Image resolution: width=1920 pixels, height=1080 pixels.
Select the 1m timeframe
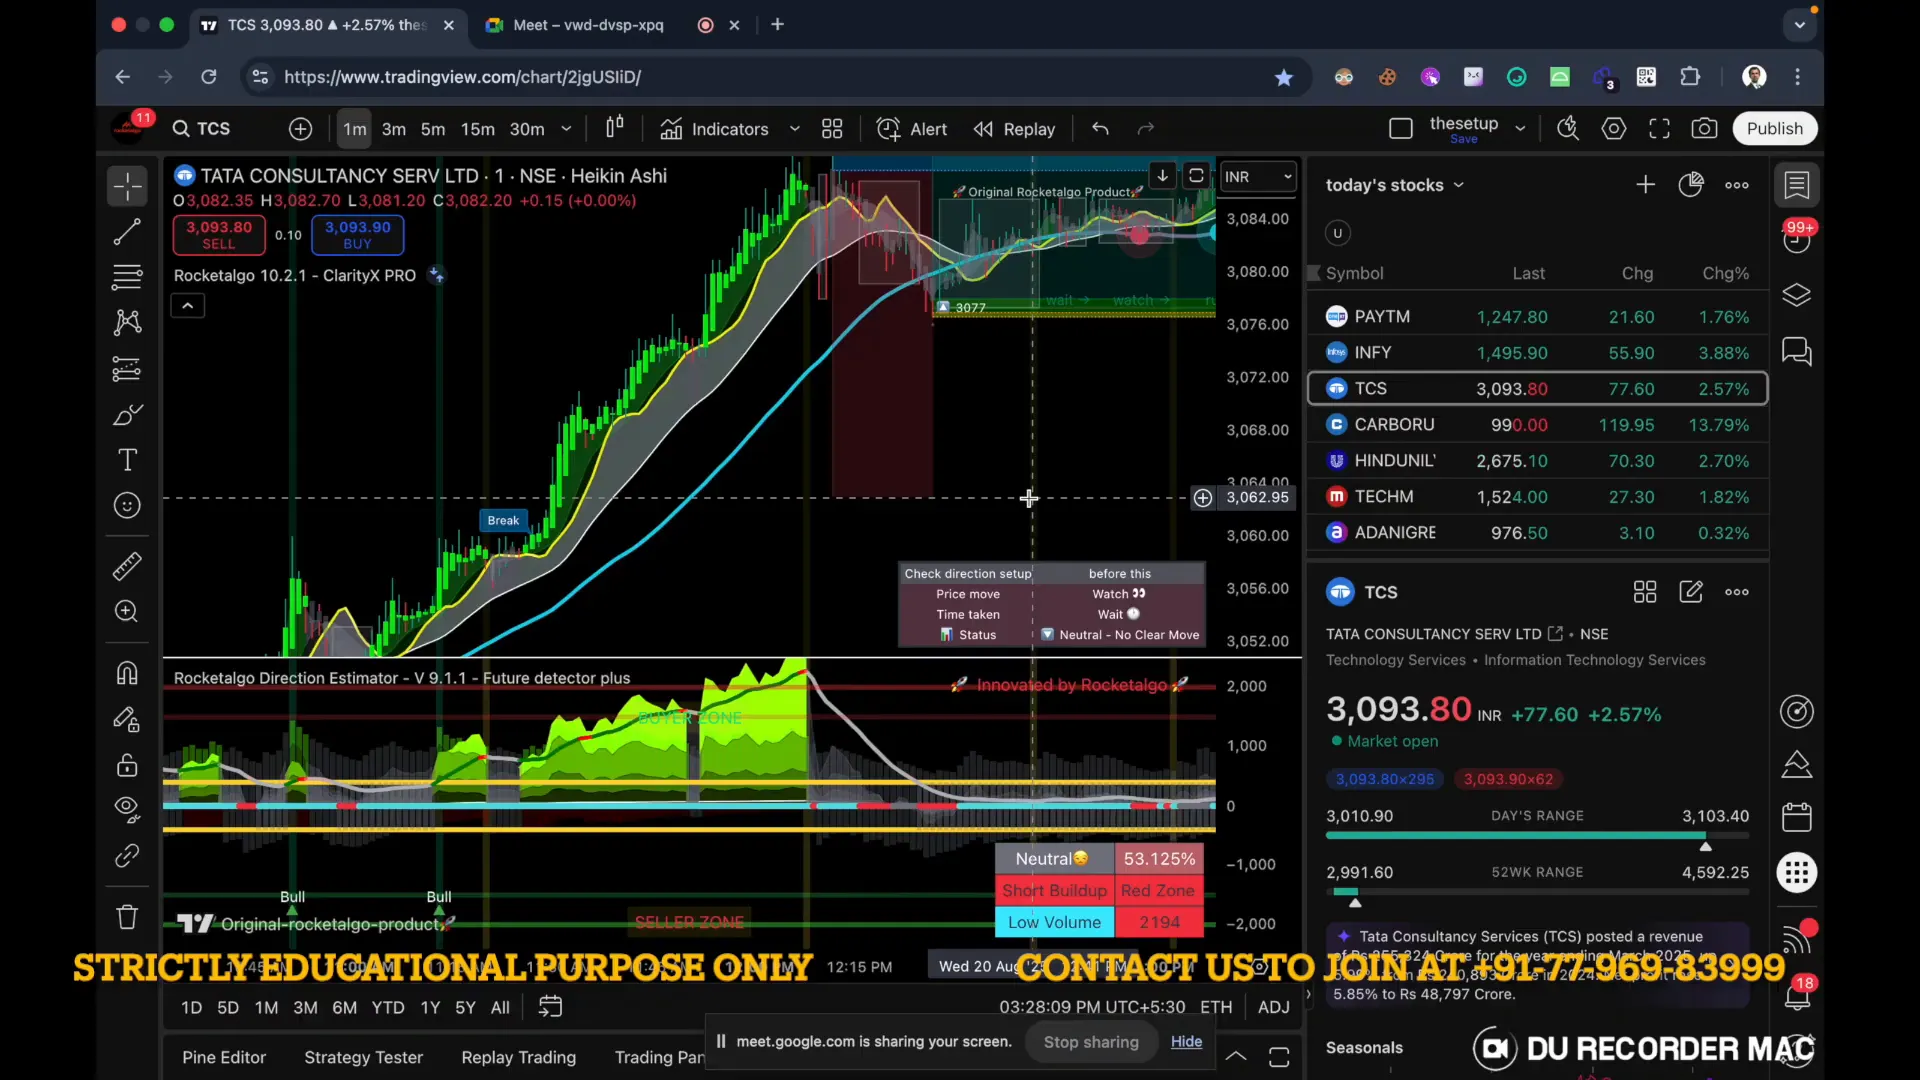tap(354, 129)
